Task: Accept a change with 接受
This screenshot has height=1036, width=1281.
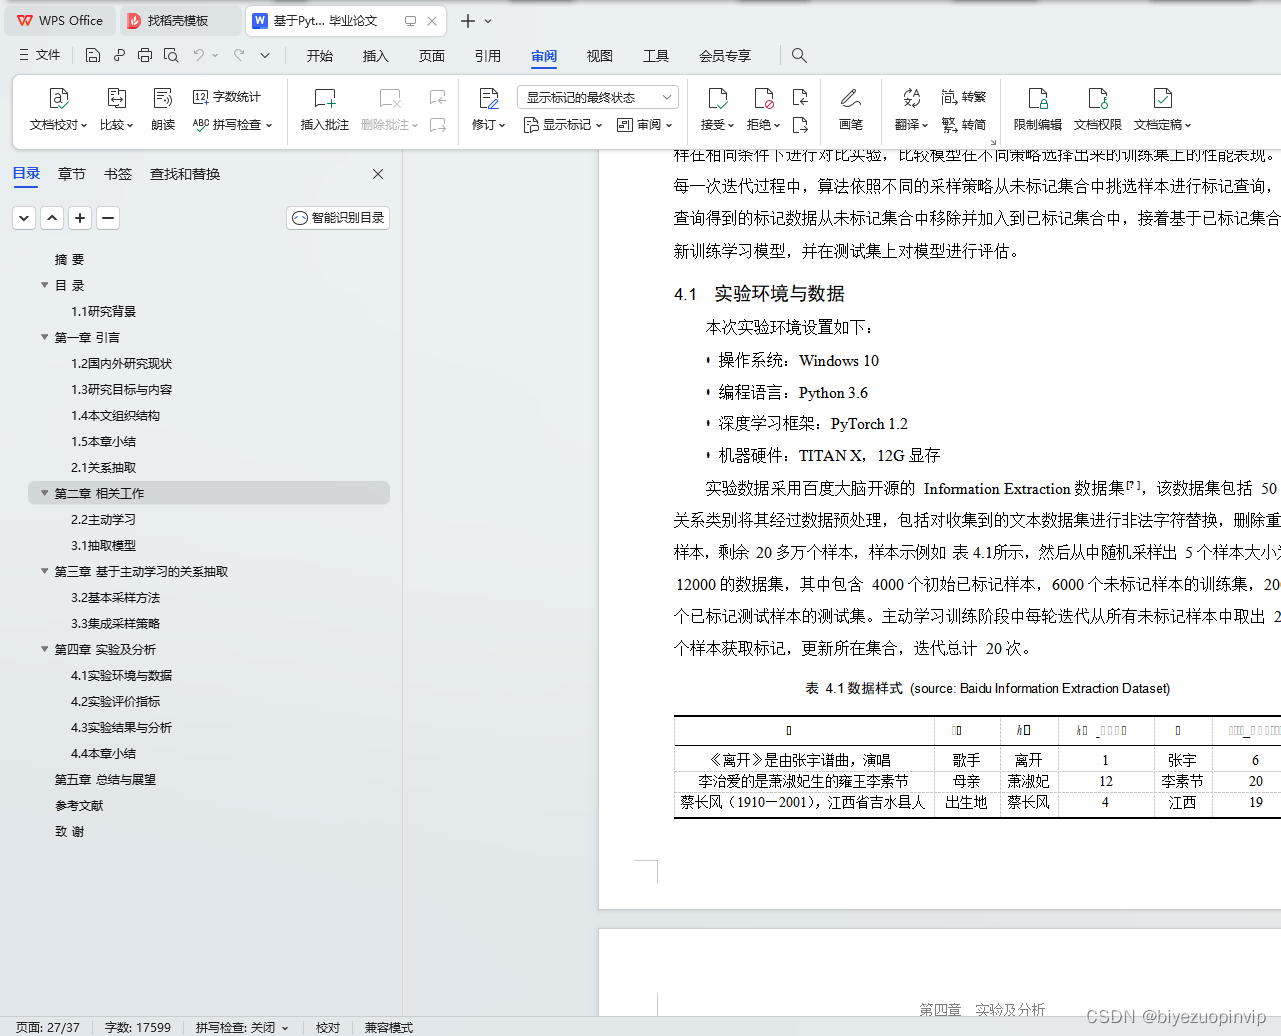Action: [x=717, y=108]
